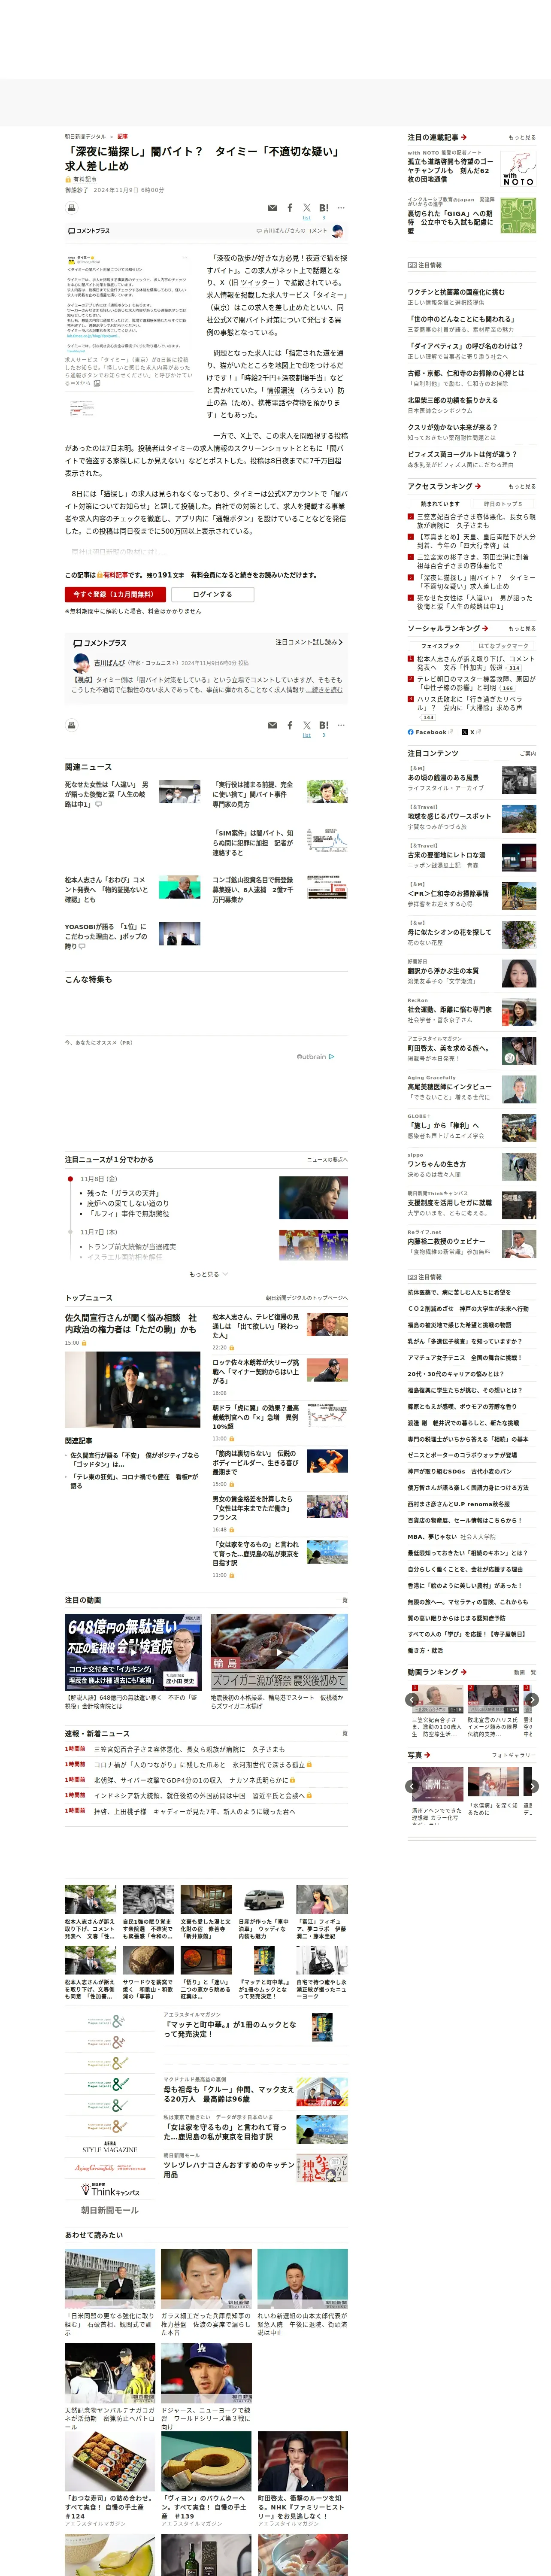Click B! bookmark icon below the comment box
Viewport: 551px width, 2576px height.
pos(323,725)
